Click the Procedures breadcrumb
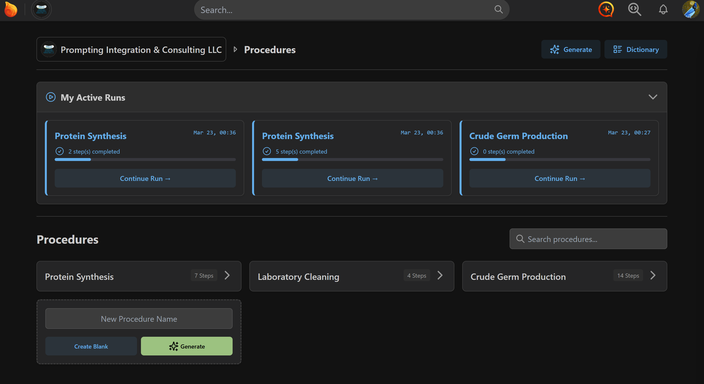The height and width of the screenshot is (384, 704). pyautogui.click(x=270, y=50)
